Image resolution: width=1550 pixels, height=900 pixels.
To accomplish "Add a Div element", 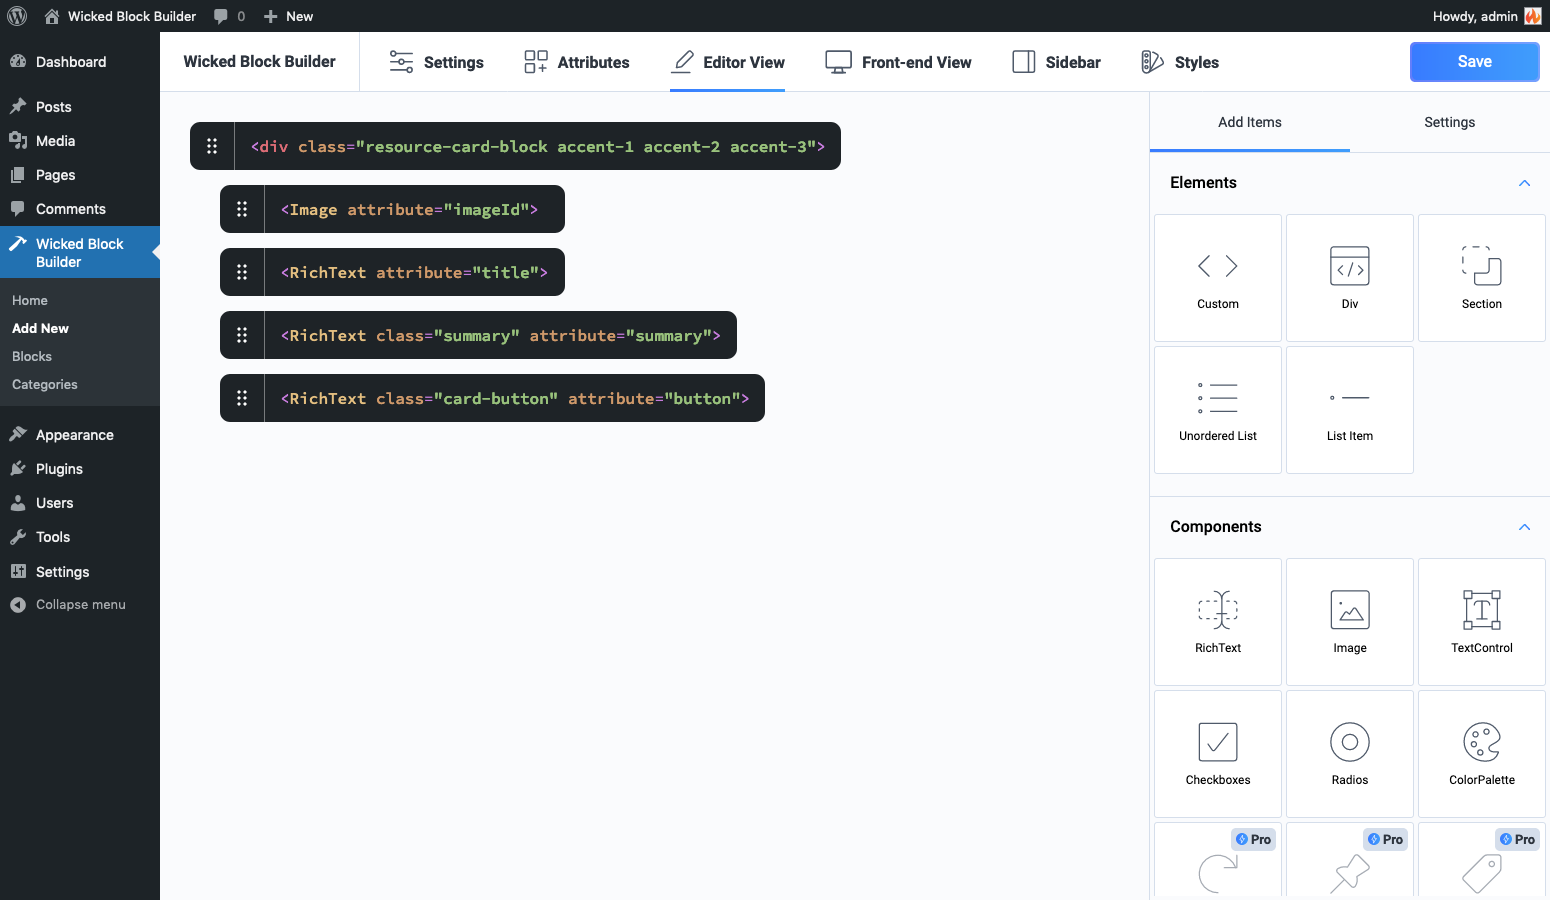I will pyautogui.click(x=1350, y=278).
